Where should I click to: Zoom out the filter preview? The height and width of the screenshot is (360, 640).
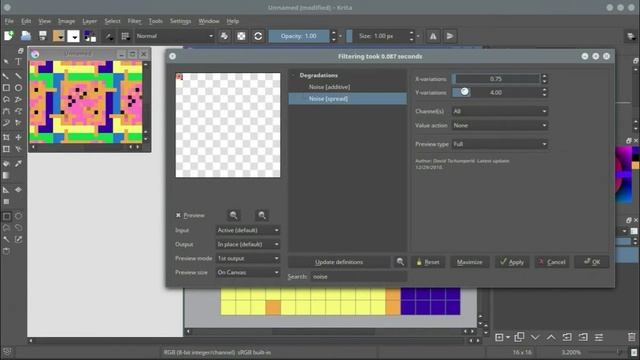click(x=233, y=216)
